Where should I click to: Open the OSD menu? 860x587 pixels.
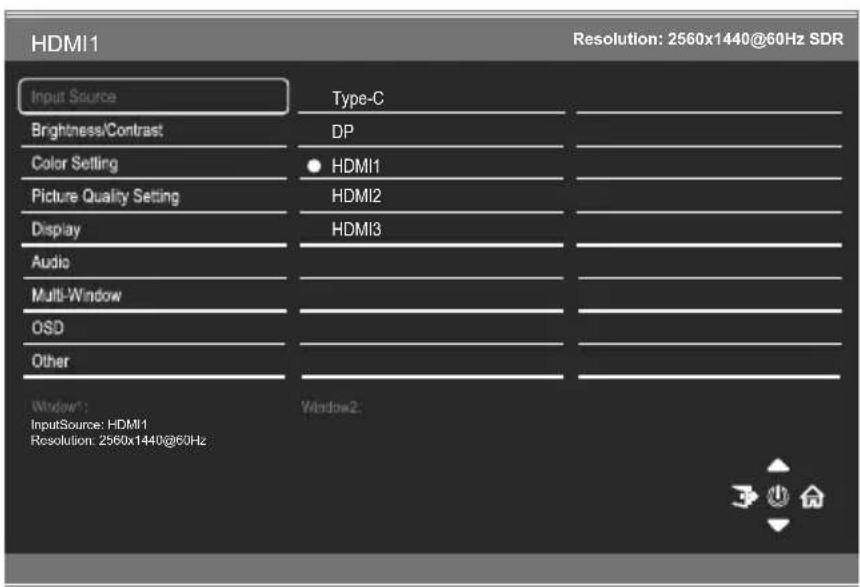[x=154, y=328]
